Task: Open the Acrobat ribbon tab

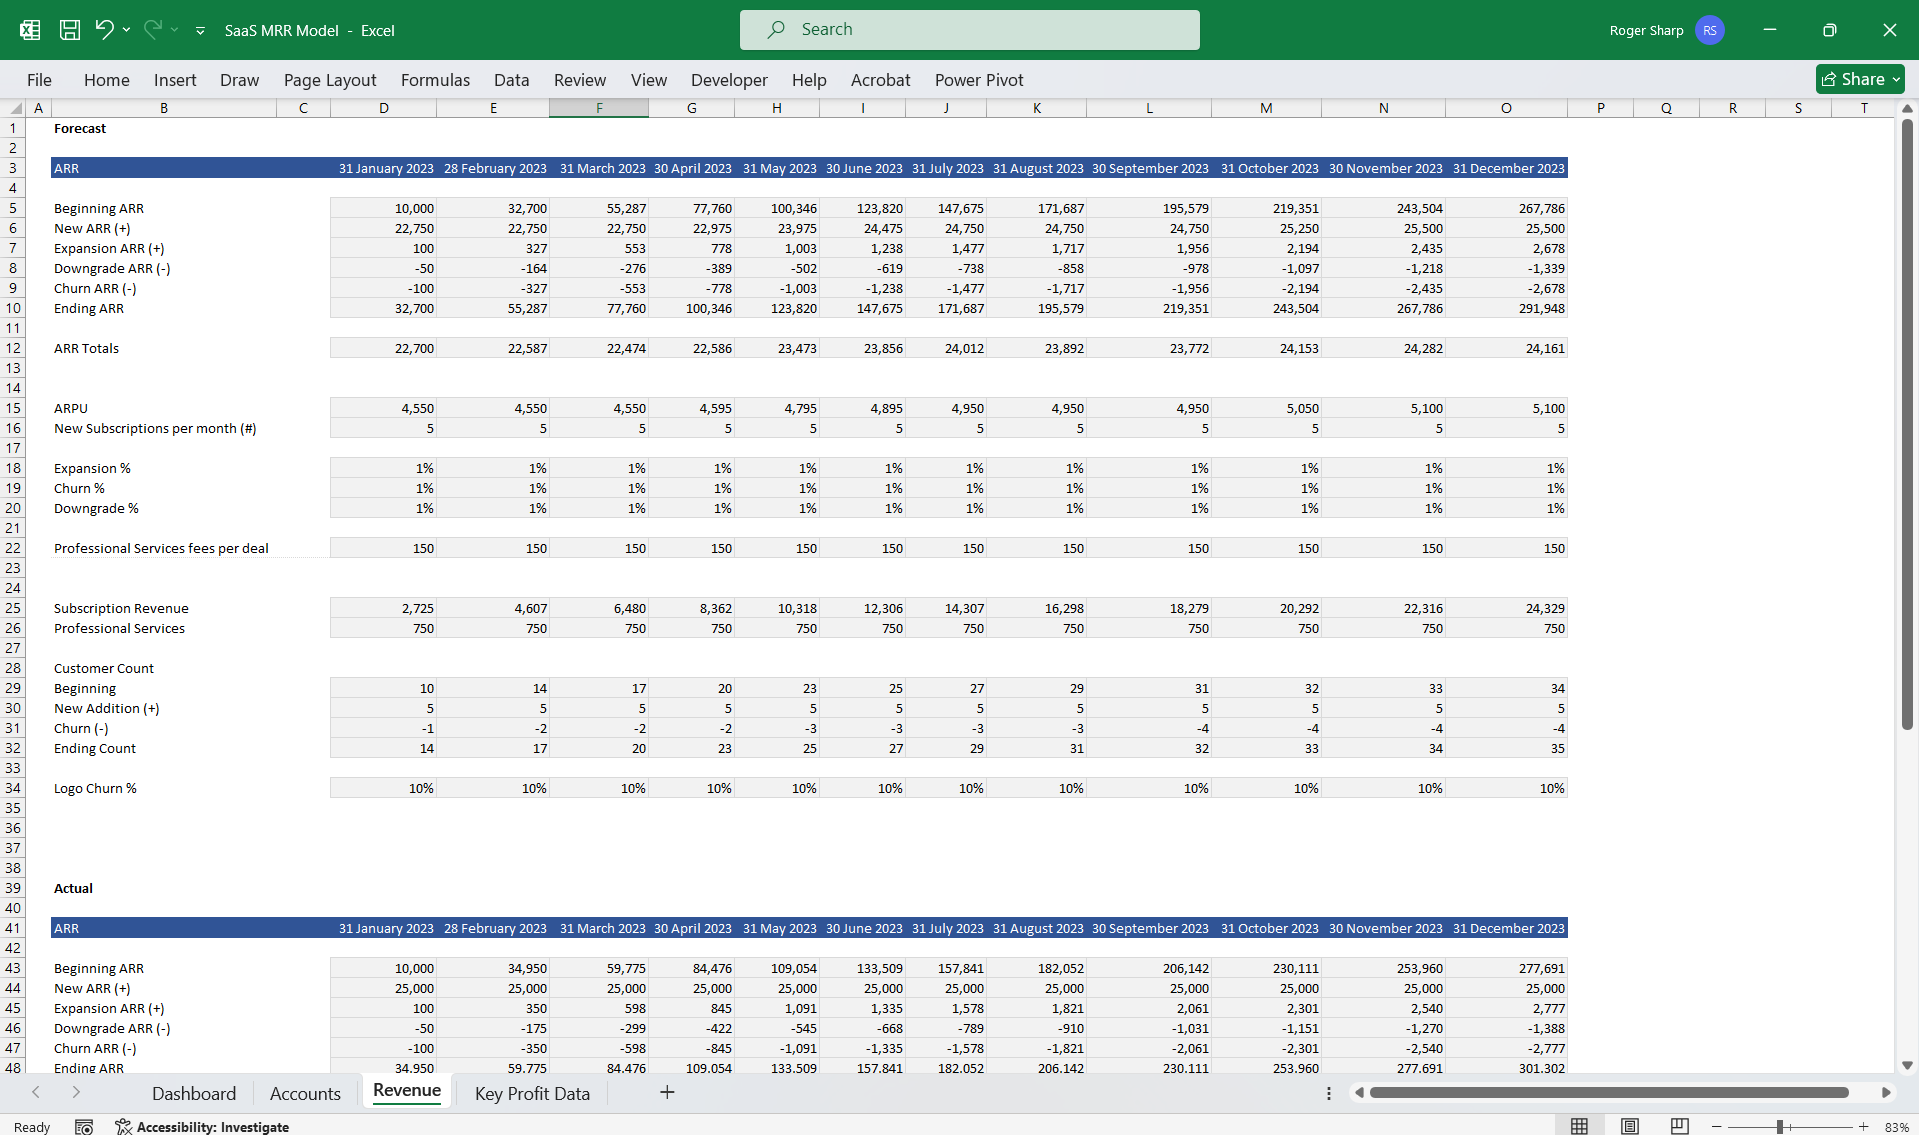Action: 880,80
